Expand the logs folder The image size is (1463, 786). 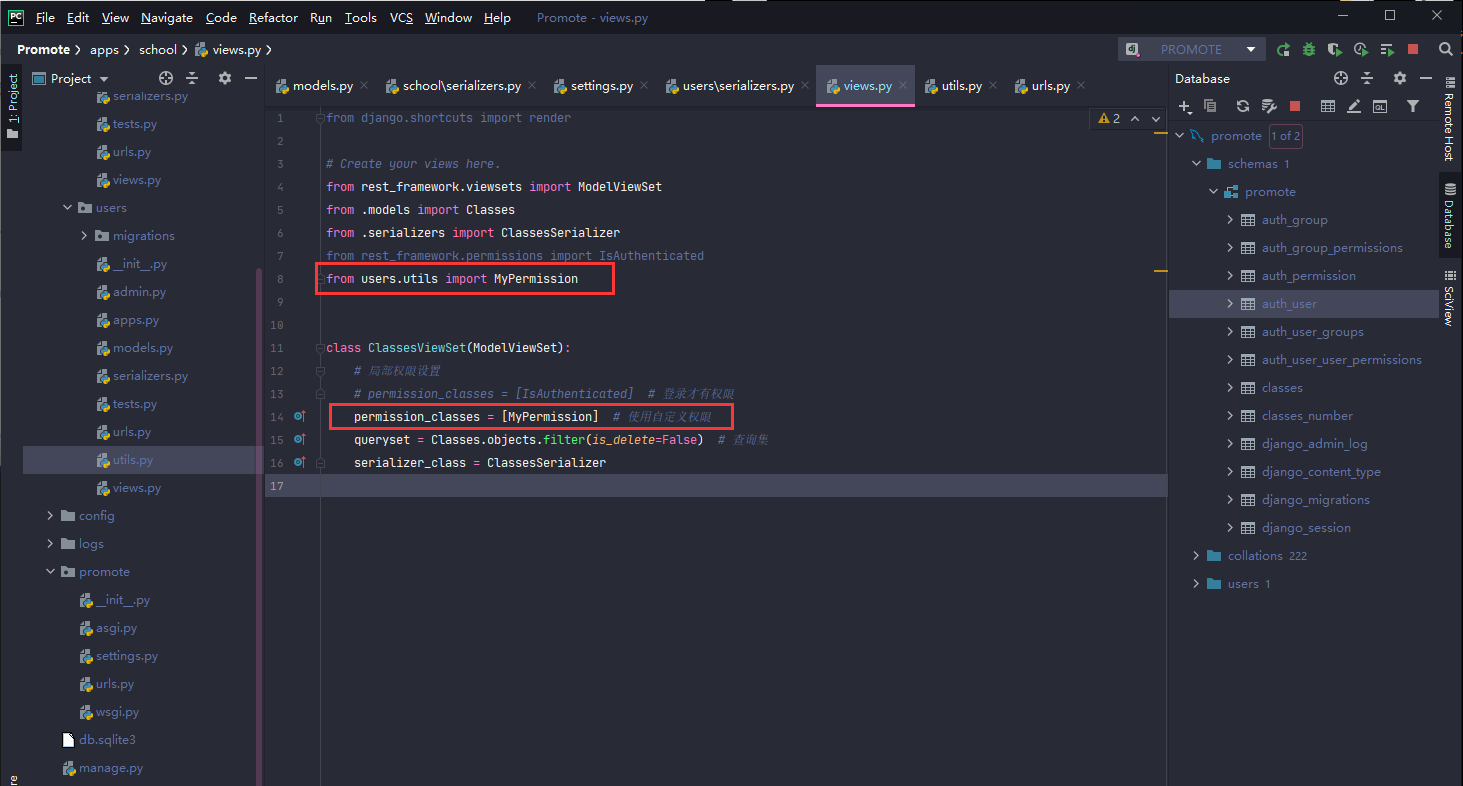click(x=51, y=544)
